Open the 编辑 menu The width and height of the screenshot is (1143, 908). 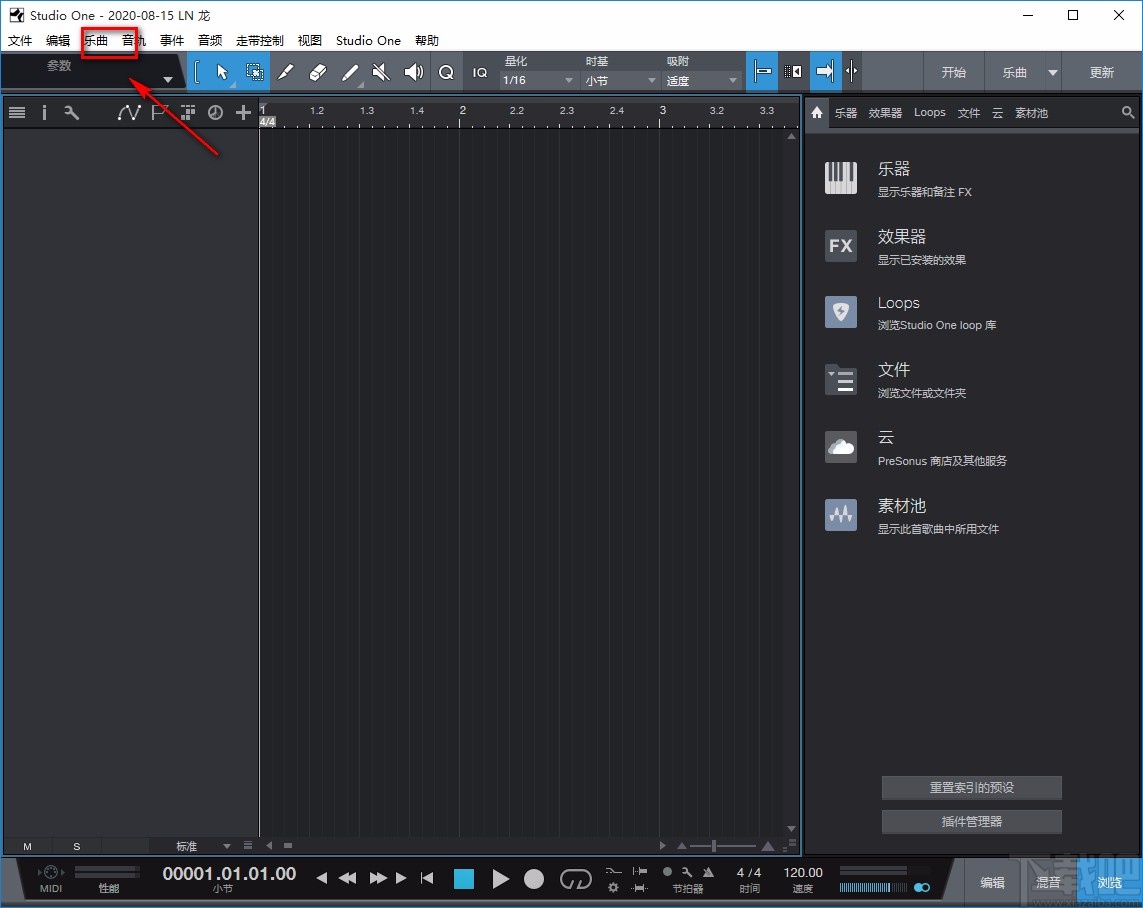coord(58,40)
